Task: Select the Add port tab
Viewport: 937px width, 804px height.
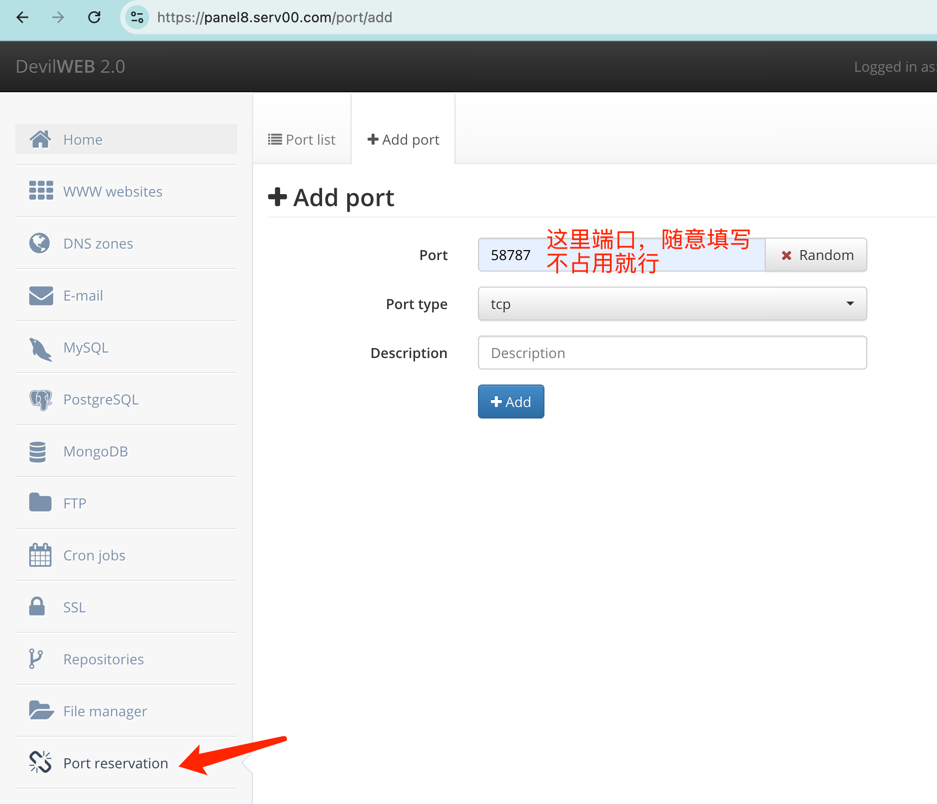Action: tap(403, 140)
